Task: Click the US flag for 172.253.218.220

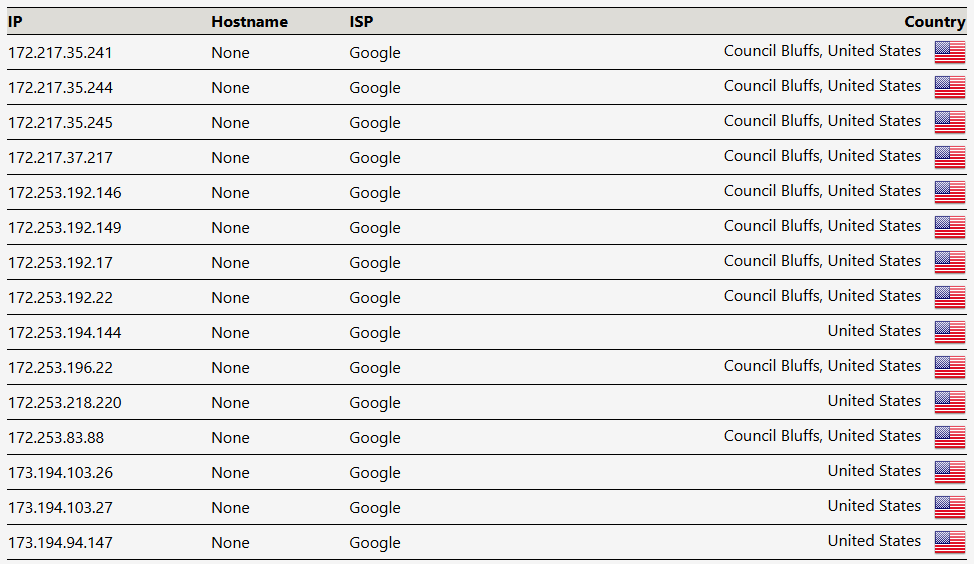Action: pyautogui.click(x=949, y=402)
